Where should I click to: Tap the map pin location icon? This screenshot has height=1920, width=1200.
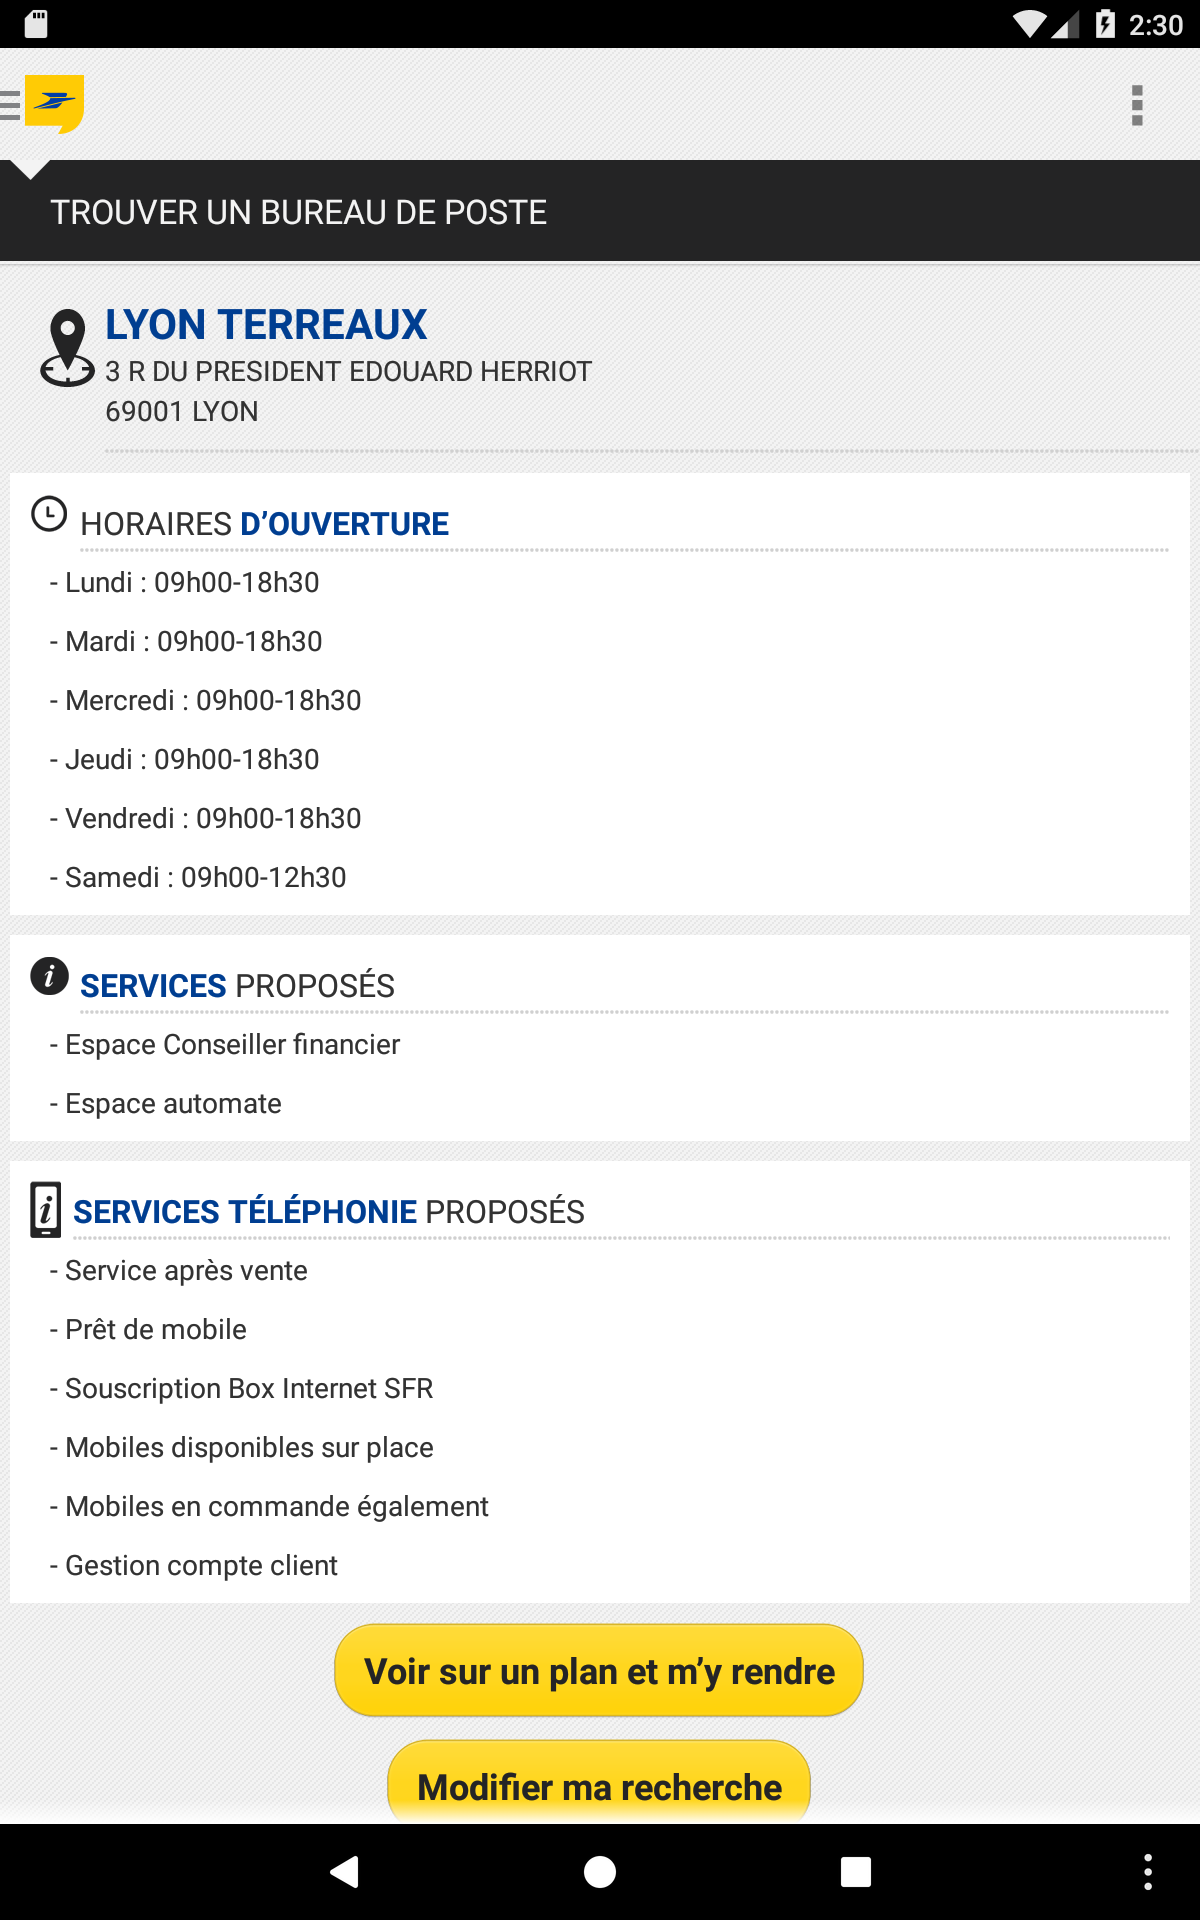pos(67,348)
